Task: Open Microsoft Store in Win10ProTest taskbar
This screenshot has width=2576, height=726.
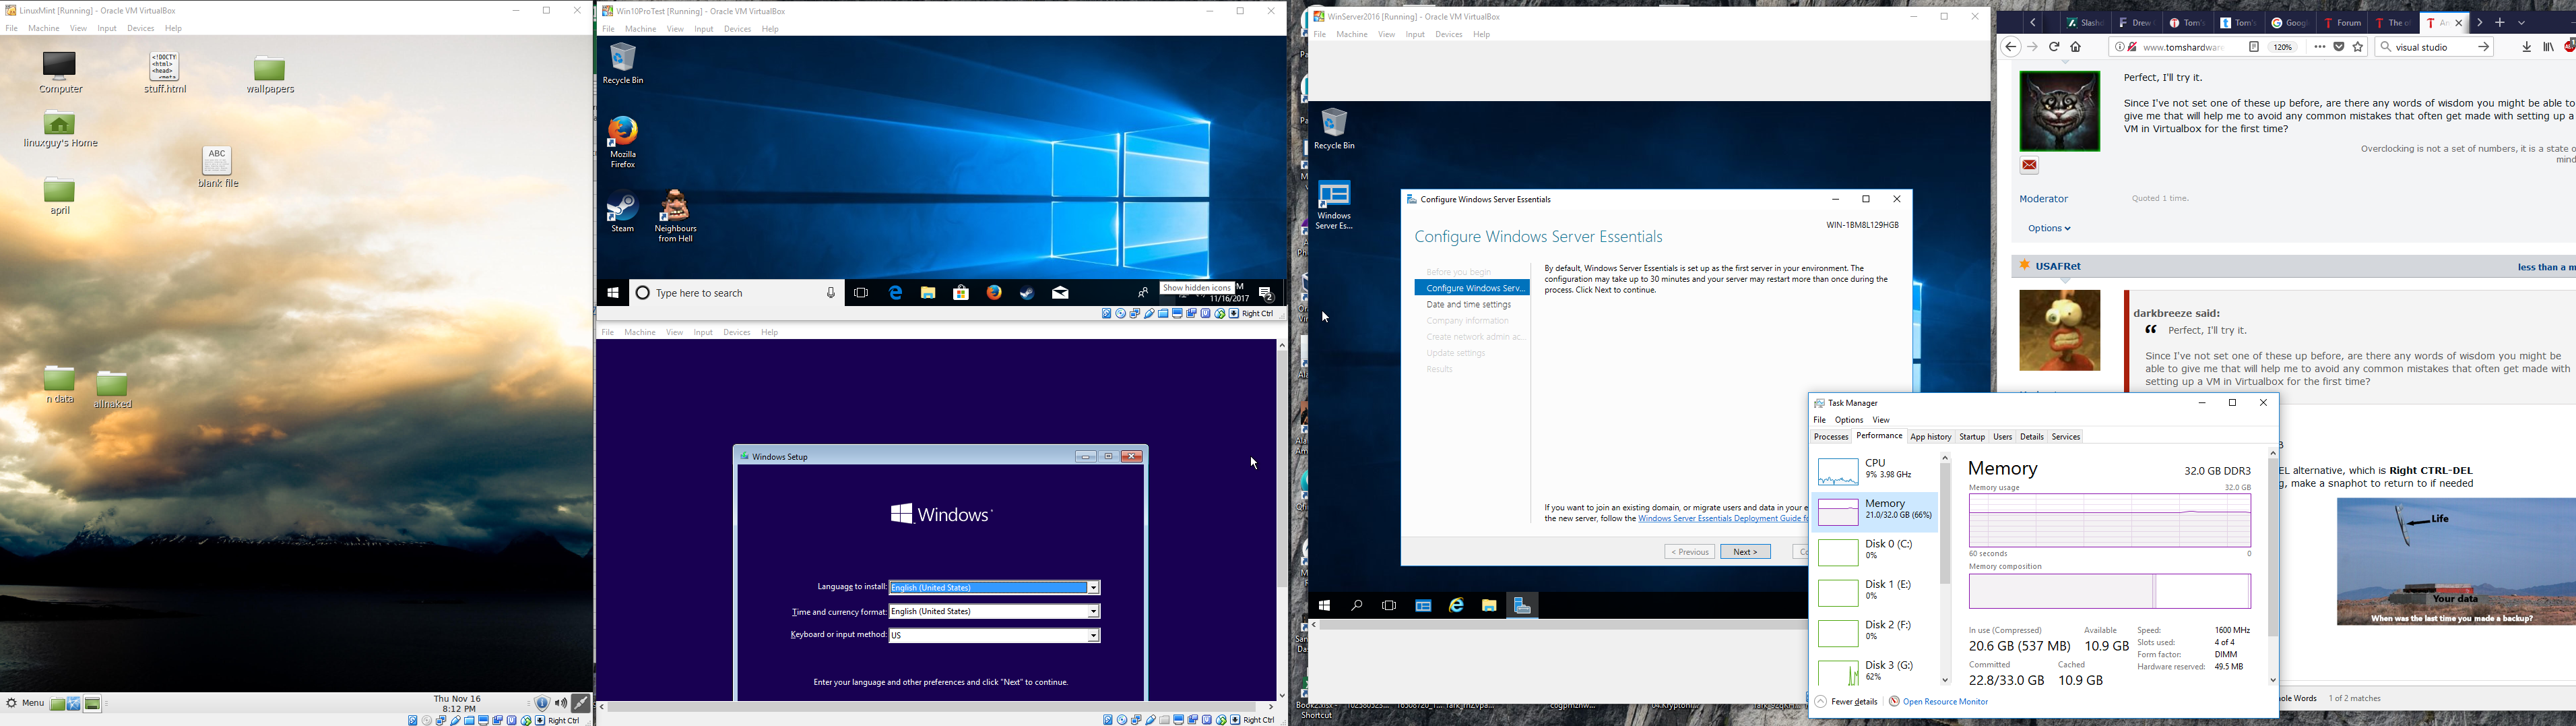Action: point(961,293)
